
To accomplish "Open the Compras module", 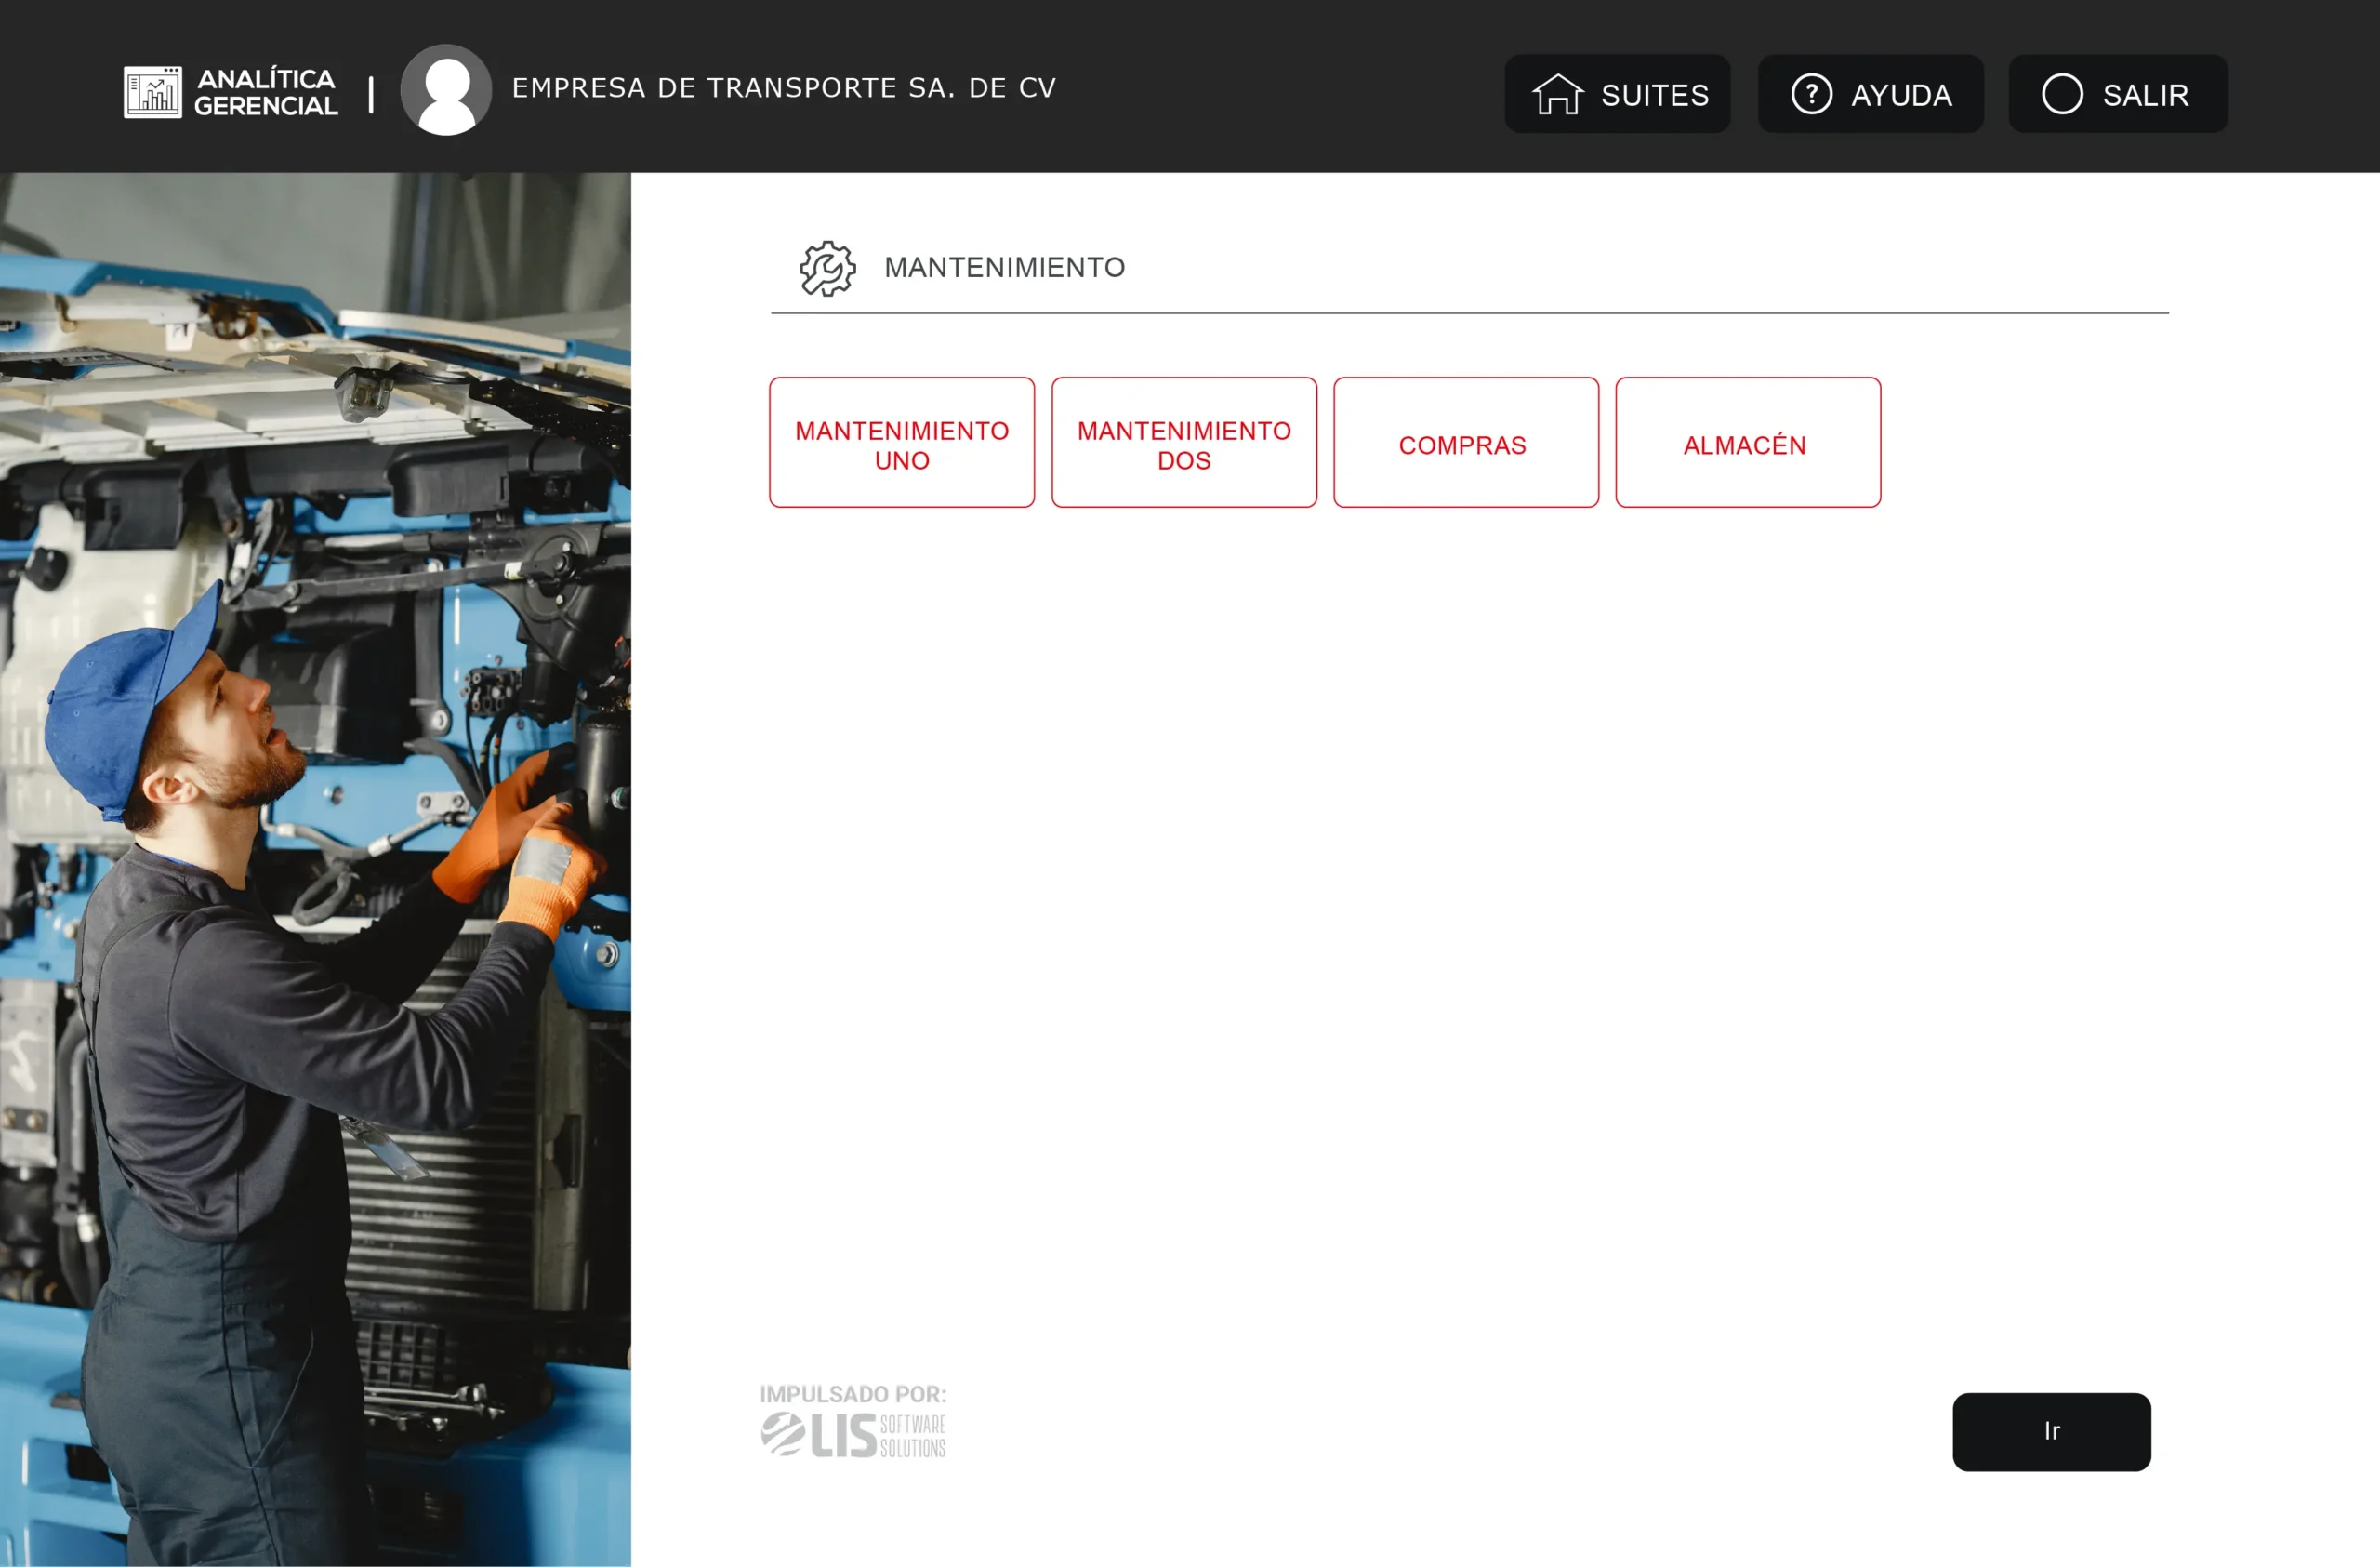I will click(1465, 443).
